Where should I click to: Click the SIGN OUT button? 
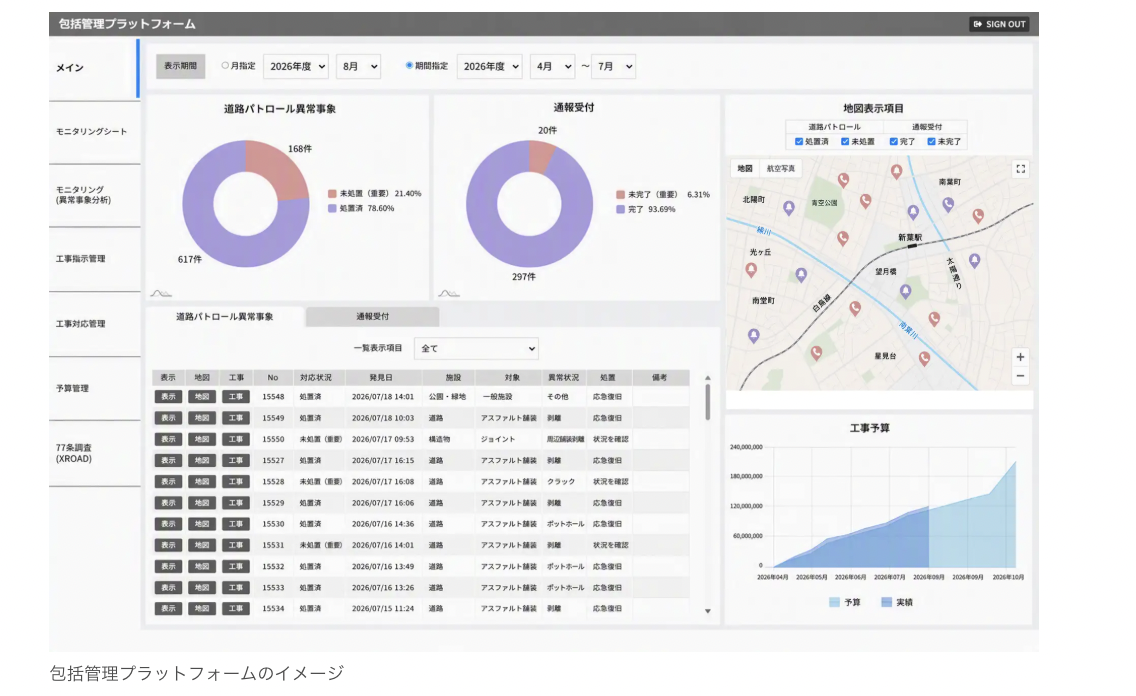point(999,24)
